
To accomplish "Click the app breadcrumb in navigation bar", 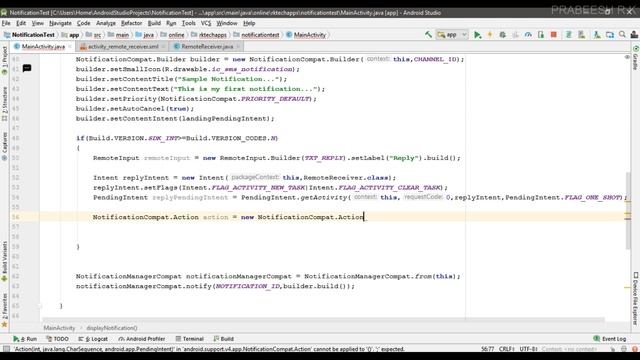I will (71, 35).
